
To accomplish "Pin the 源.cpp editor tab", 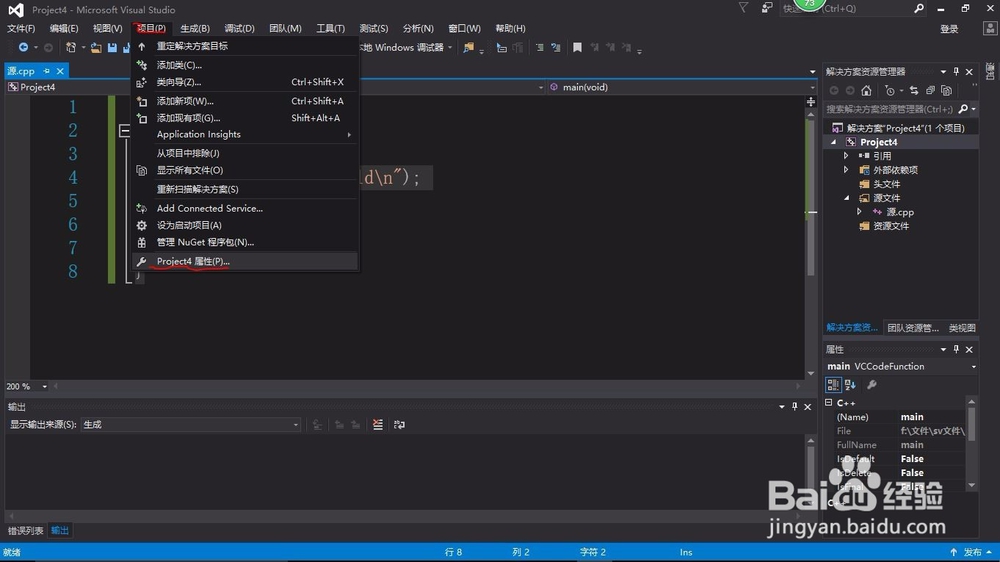I will pos(47,71).
